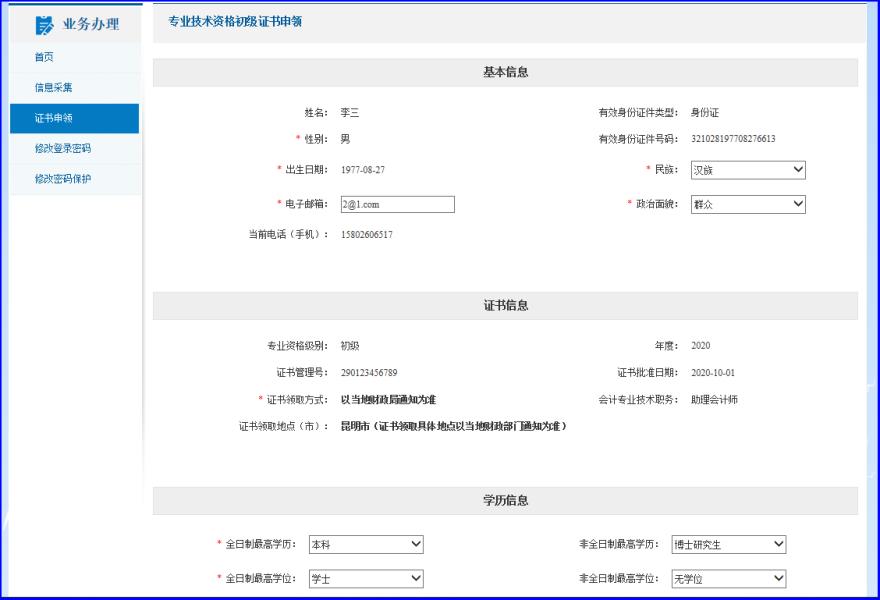
Task: Open the 非全日制最高学位 dropdown
Action: point(728,579)
